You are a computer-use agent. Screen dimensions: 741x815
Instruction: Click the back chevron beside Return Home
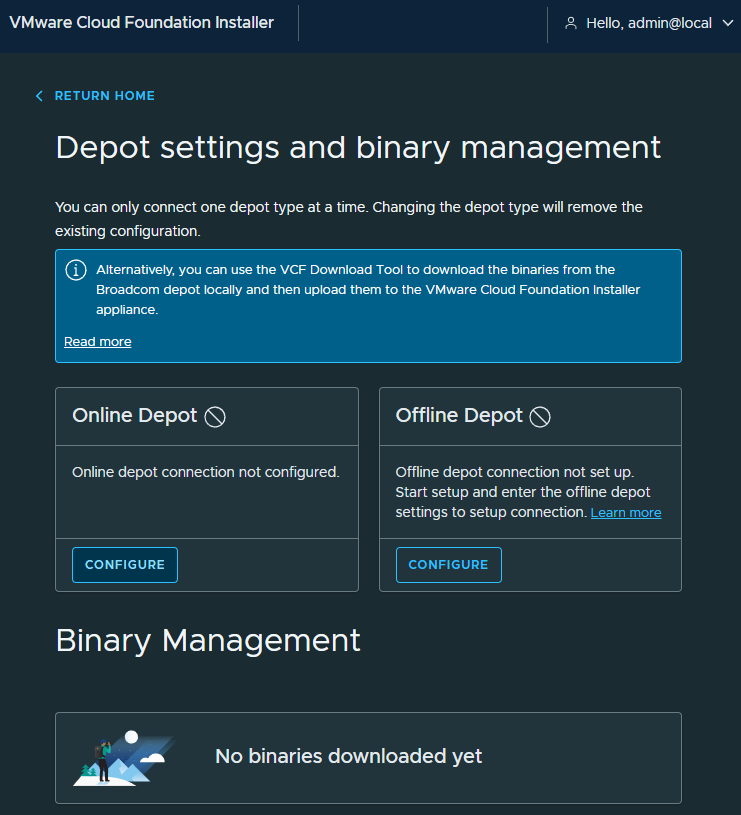(x=39, y=96)
